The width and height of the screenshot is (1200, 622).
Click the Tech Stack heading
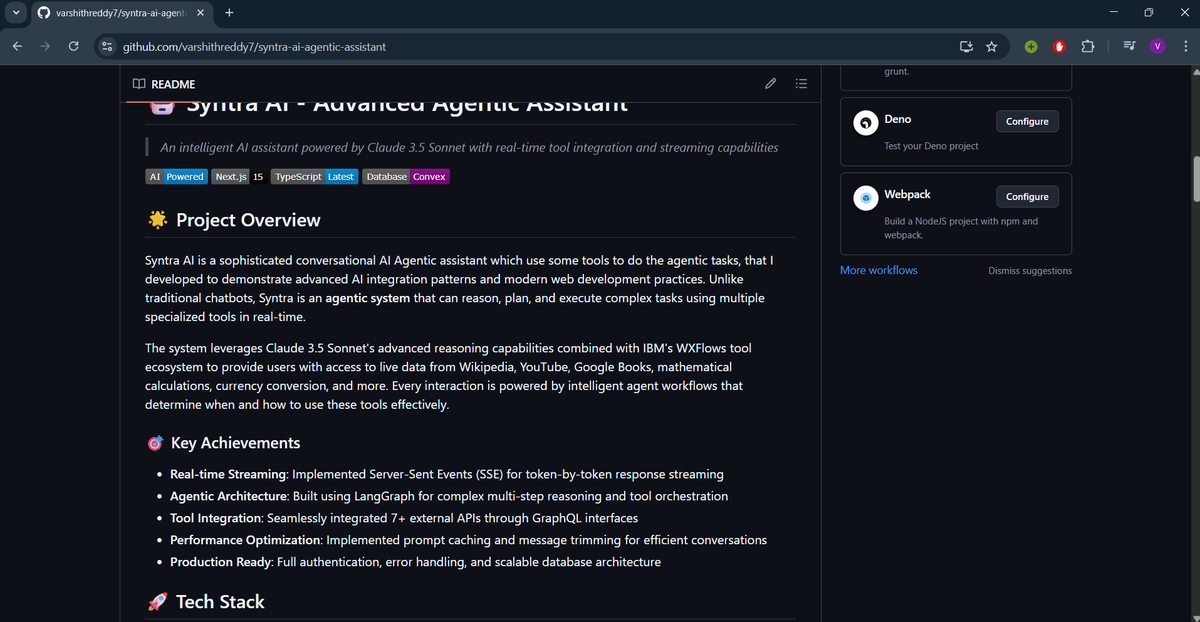[x=220, y=602]
